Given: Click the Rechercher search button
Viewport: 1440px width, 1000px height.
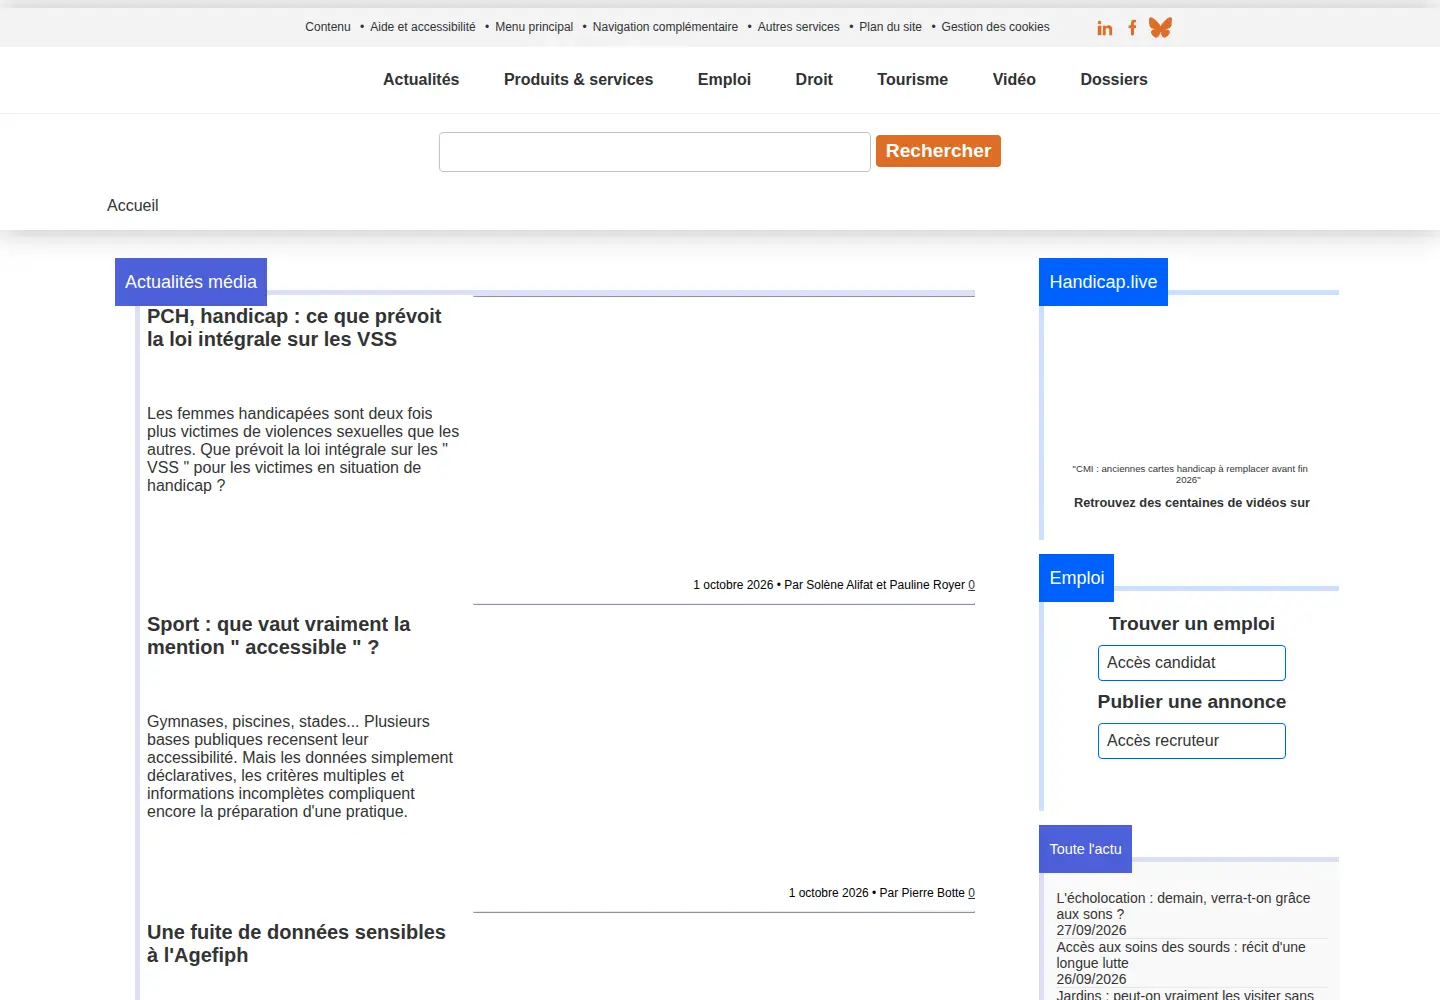Looking at the screenshot, I should click(938, 151).
